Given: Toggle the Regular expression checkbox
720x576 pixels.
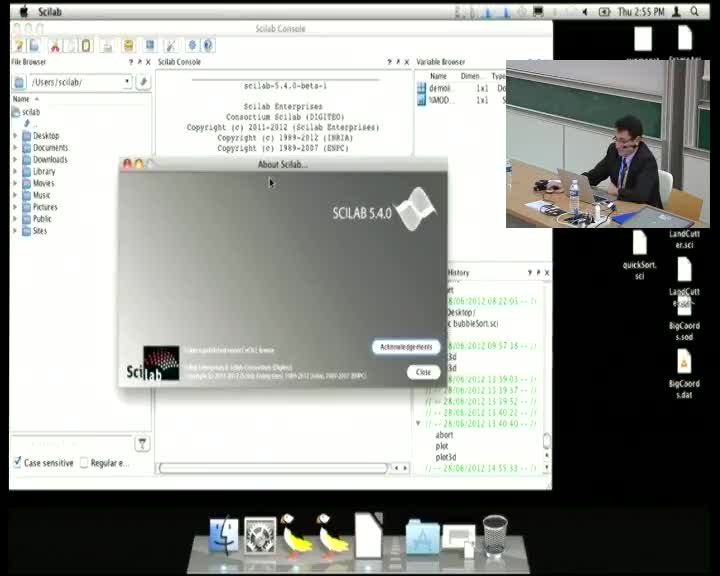Looking at the screenshot, I should [84, 463].
